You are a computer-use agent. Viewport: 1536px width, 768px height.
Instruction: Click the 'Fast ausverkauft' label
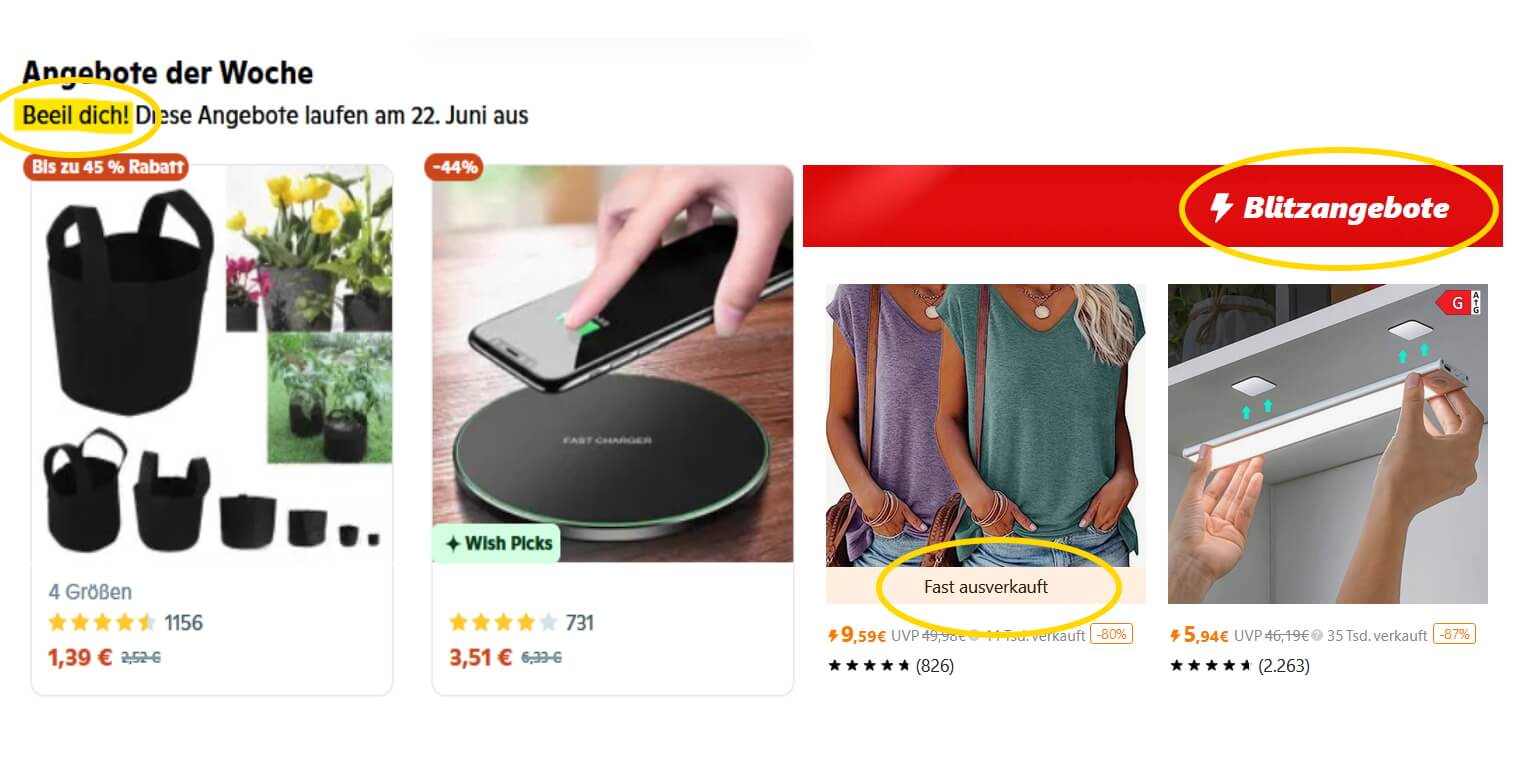click(x=986, y=587)
